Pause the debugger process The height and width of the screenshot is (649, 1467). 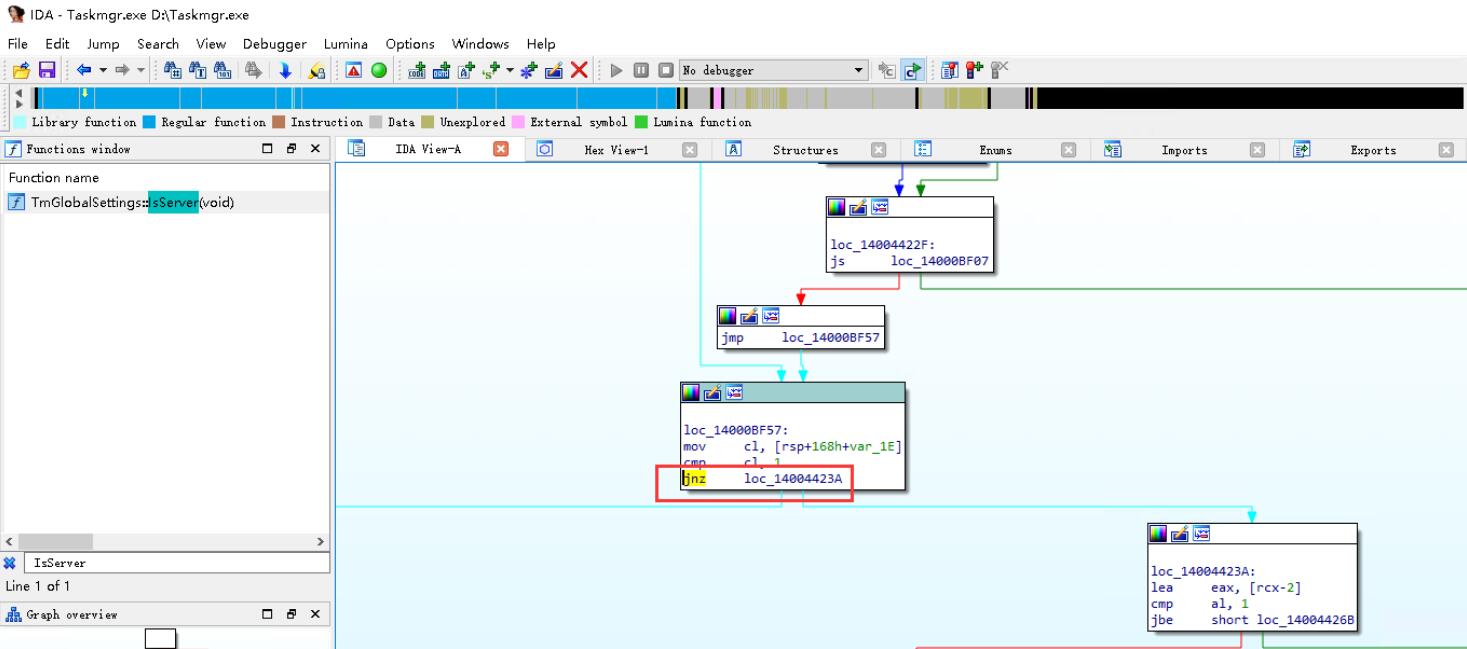pyautogui.click(x=641, y=70)
